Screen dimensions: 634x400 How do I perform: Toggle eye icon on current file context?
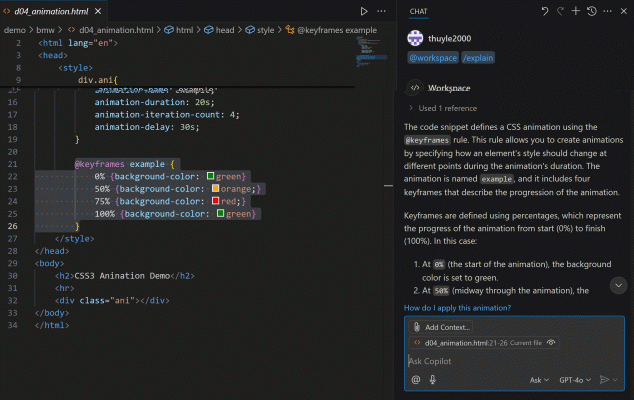pyautogui.click(x=551, y=343)
